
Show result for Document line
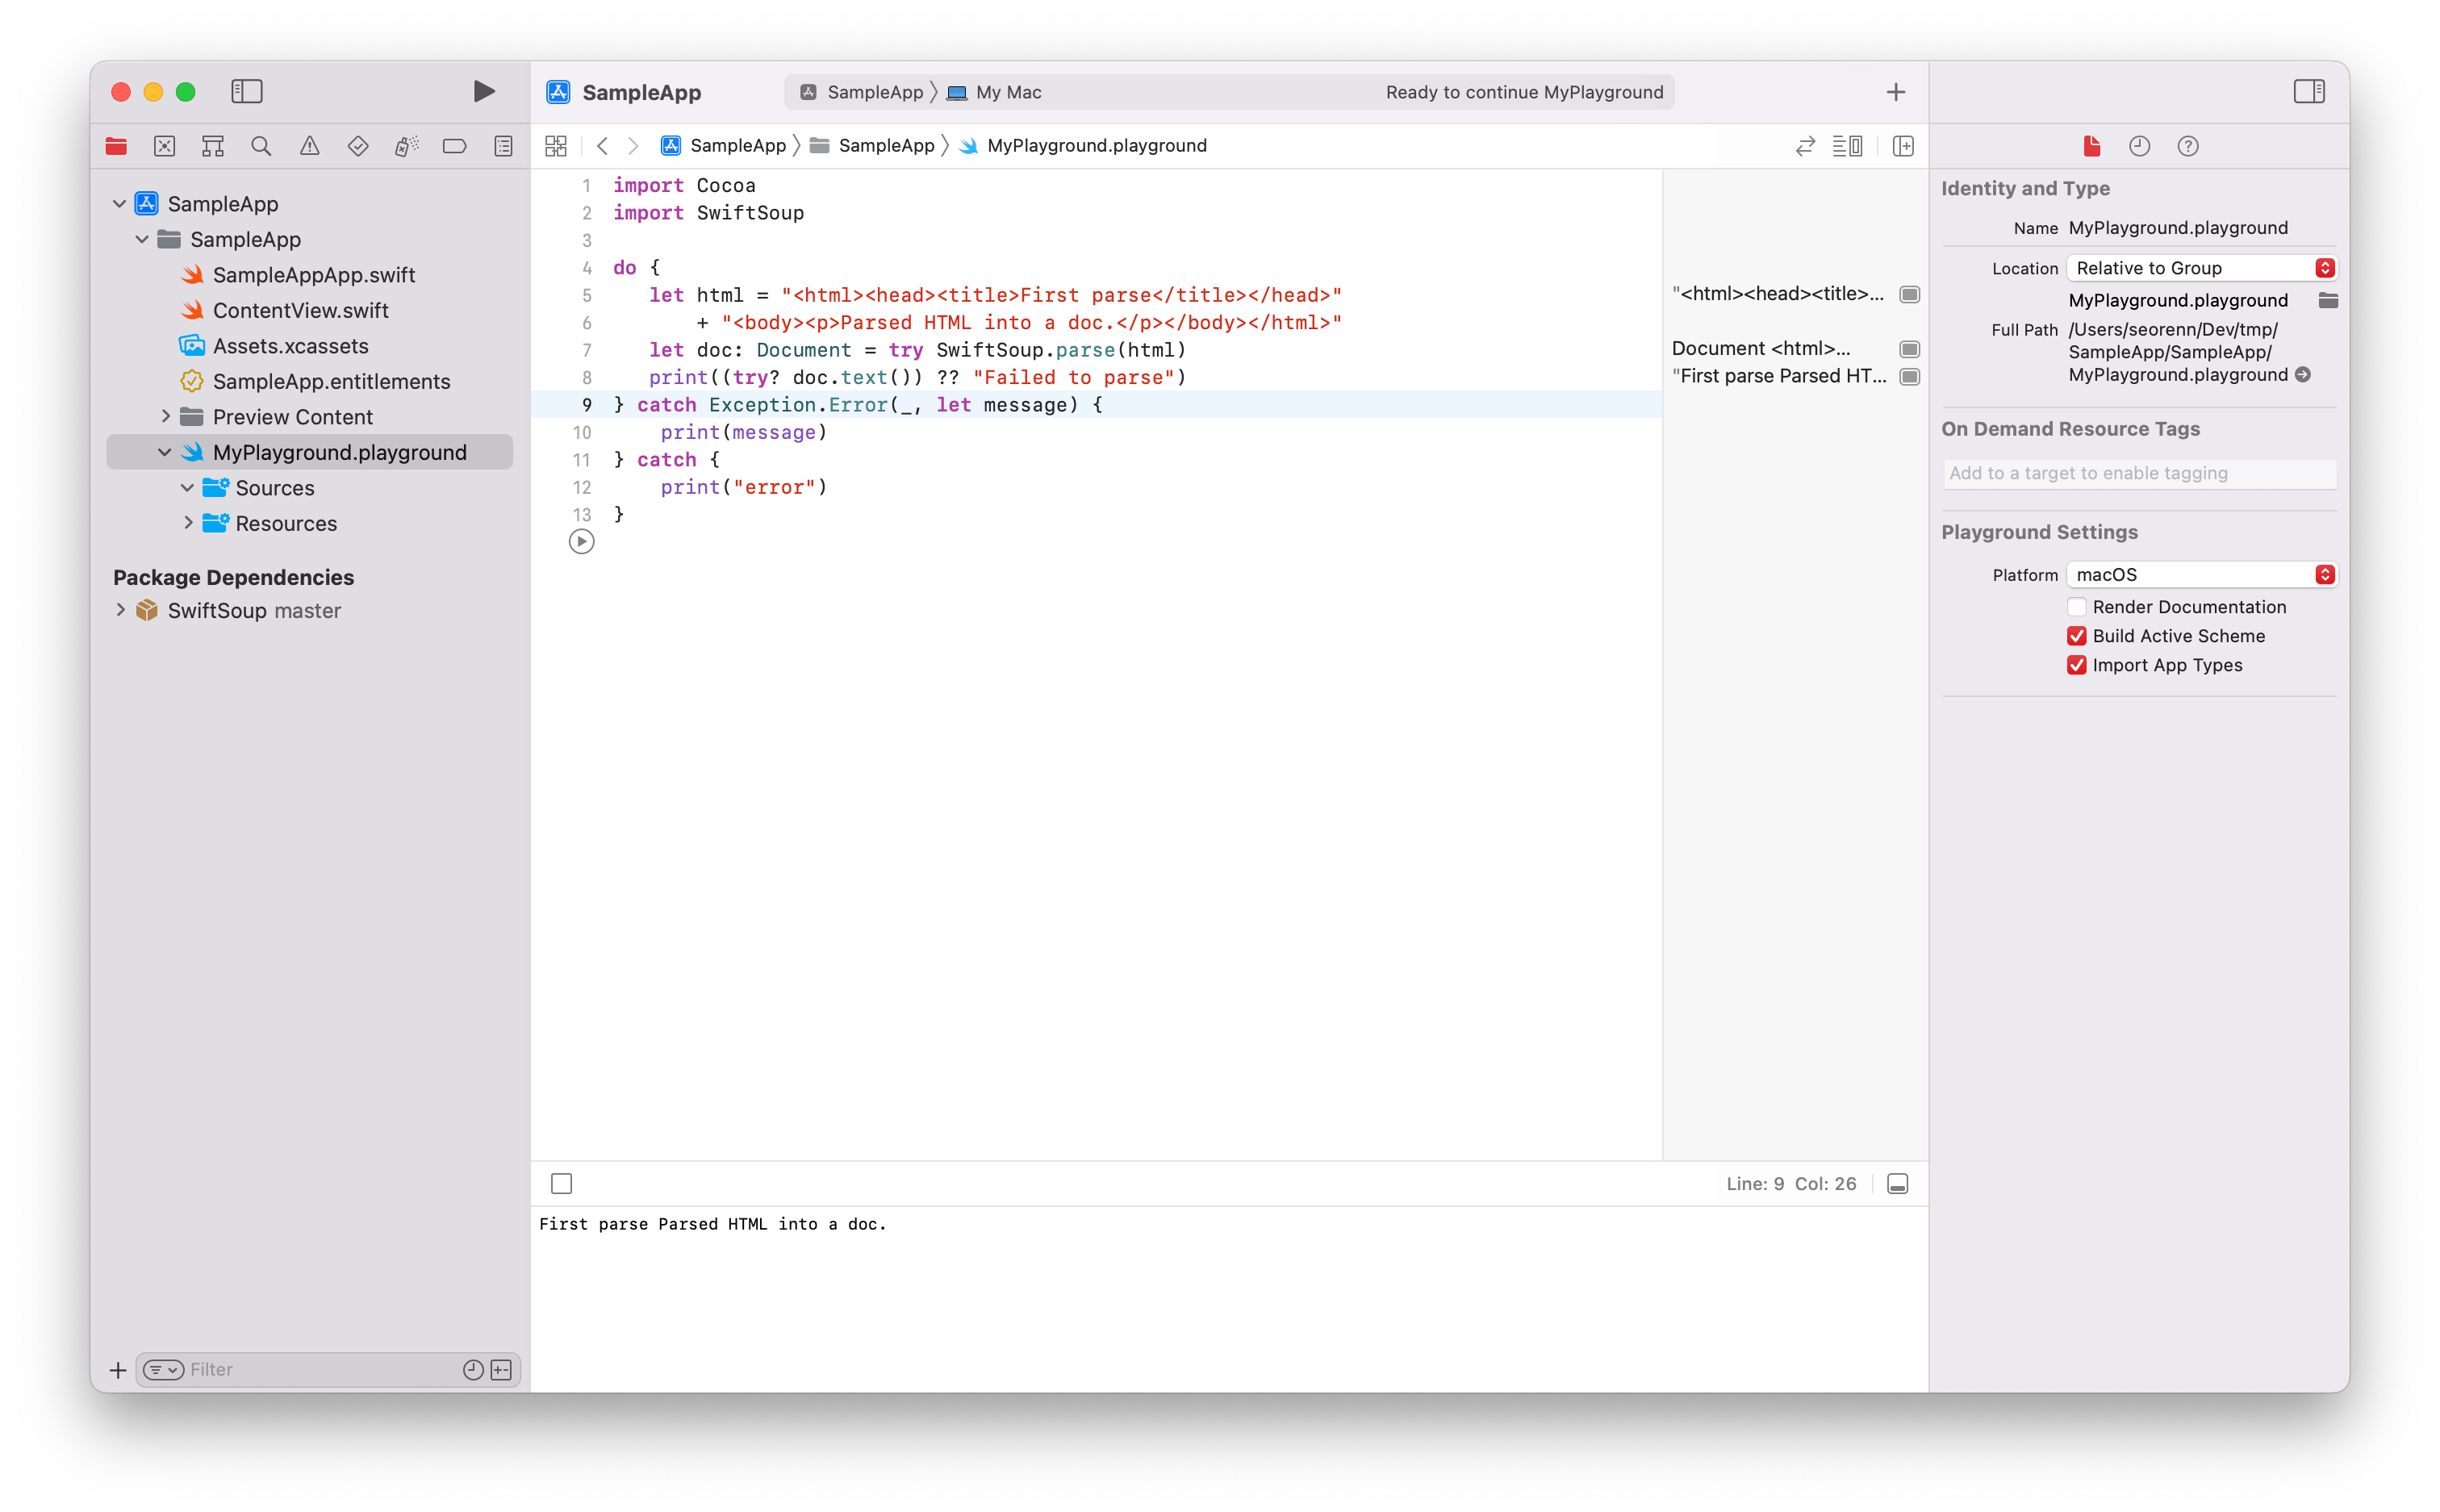1909,349
